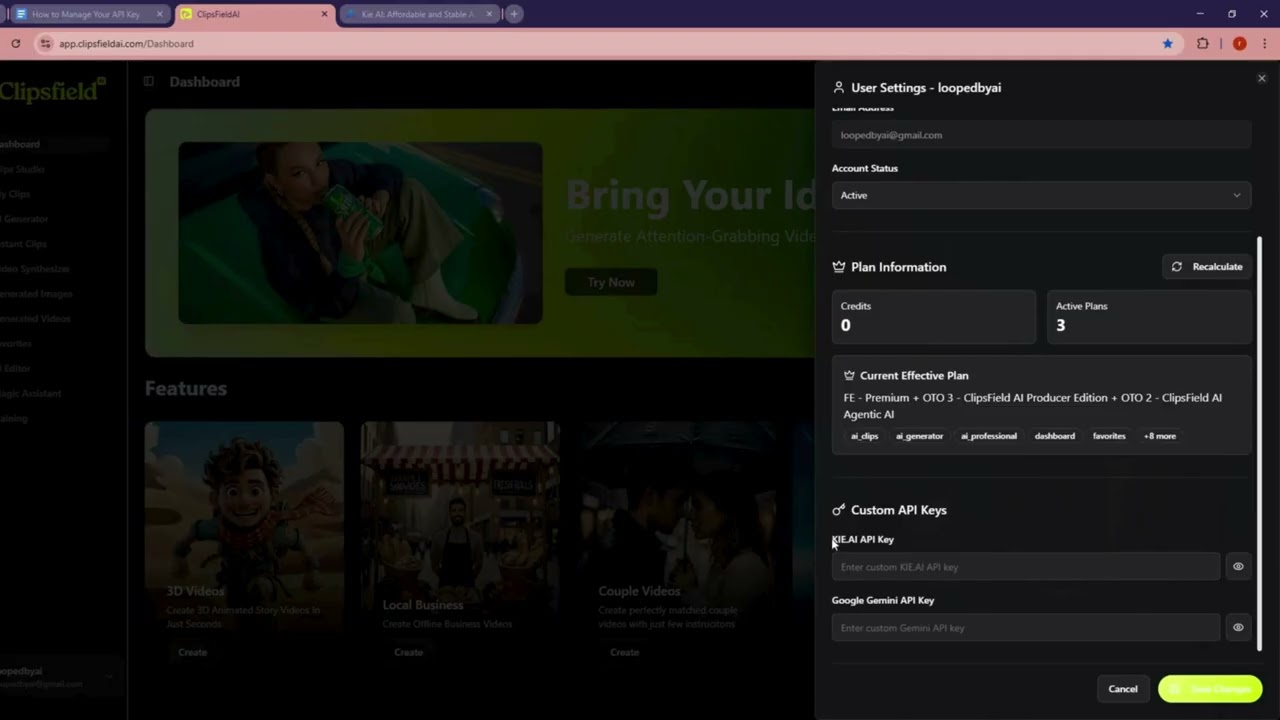Create a Couple Videos project
This screenshot has width=1280, height=720.
point(624,652)
